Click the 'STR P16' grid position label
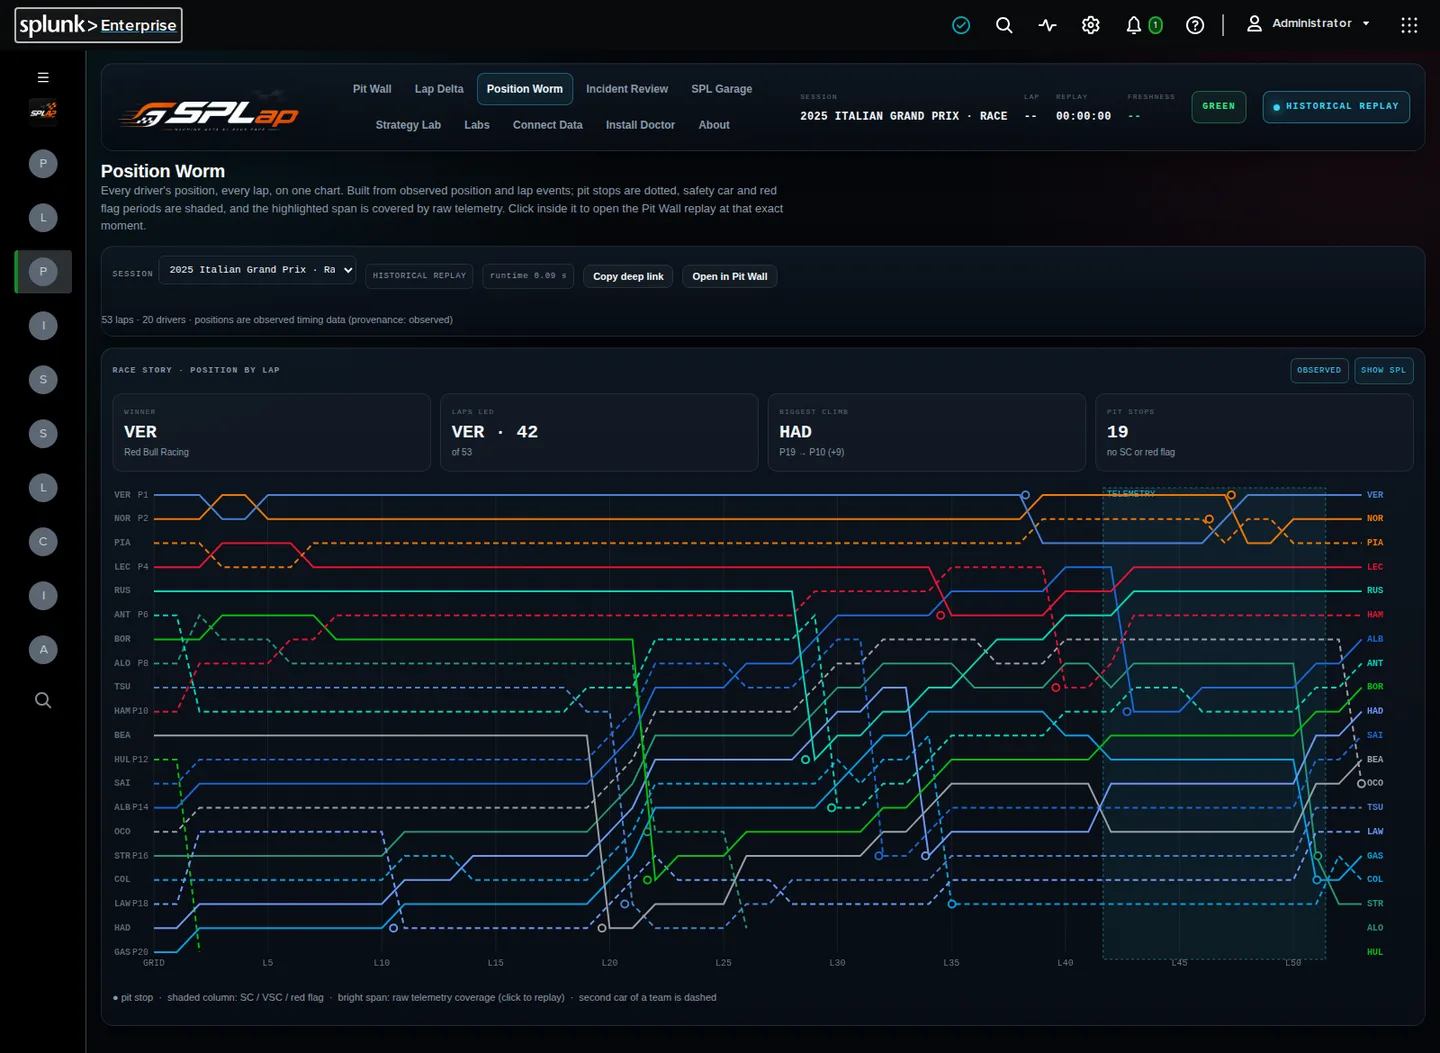The image size is (1440, 1053). tap(131, 856)
